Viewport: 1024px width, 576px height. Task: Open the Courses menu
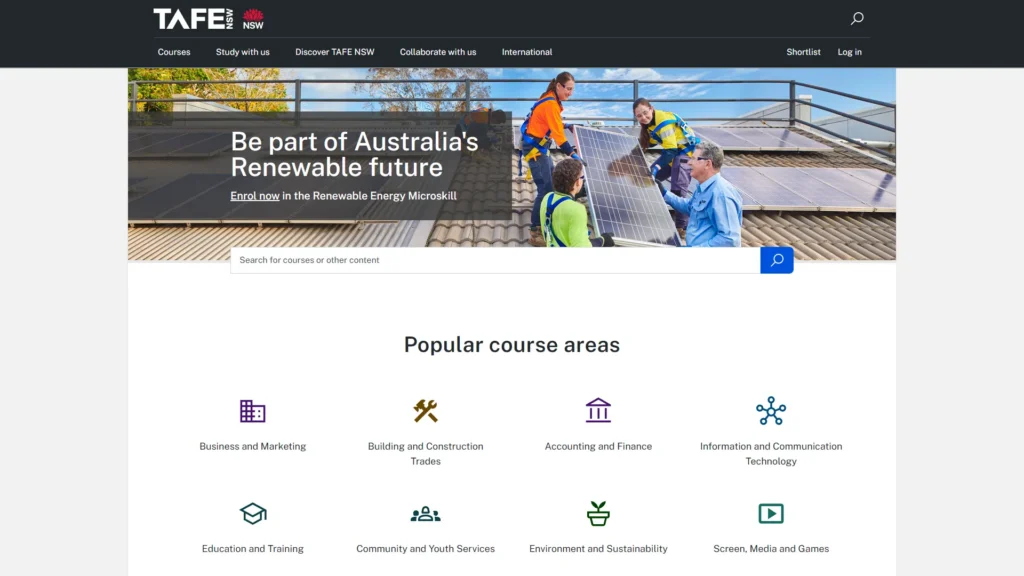(174, 52)
